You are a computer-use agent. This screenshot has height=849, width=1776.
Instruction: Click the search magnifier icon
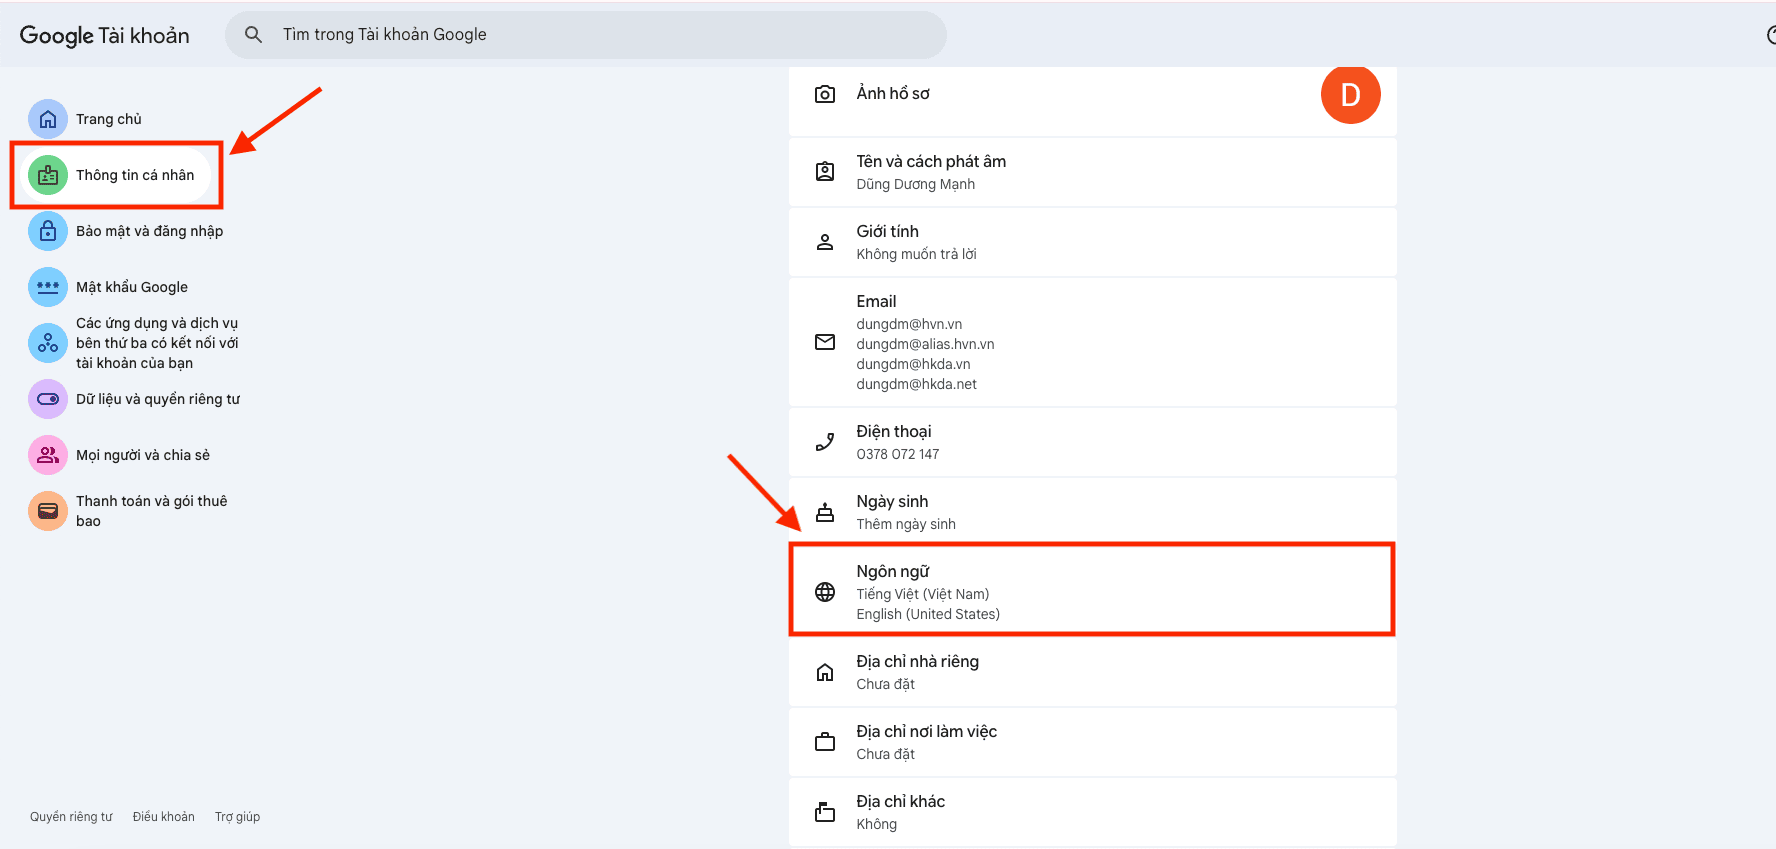[254, 35]
